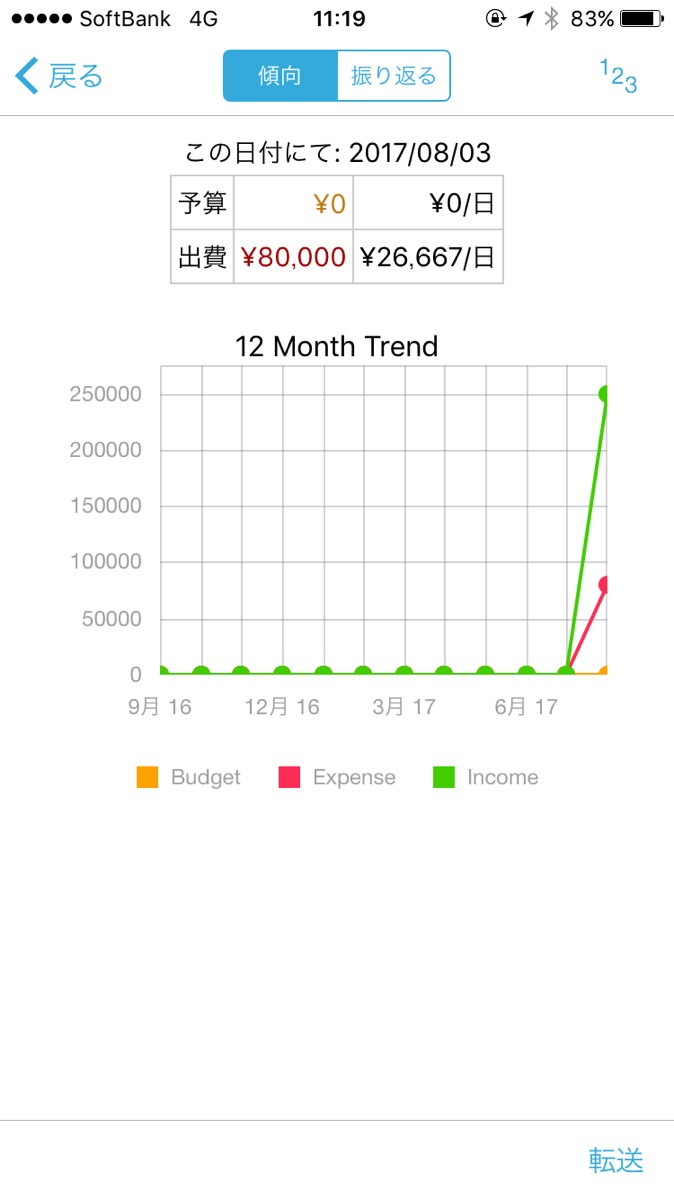Open the 123 numbers view icon
674x1200 pixels.
pyautogui.click(x=618, y=76)
